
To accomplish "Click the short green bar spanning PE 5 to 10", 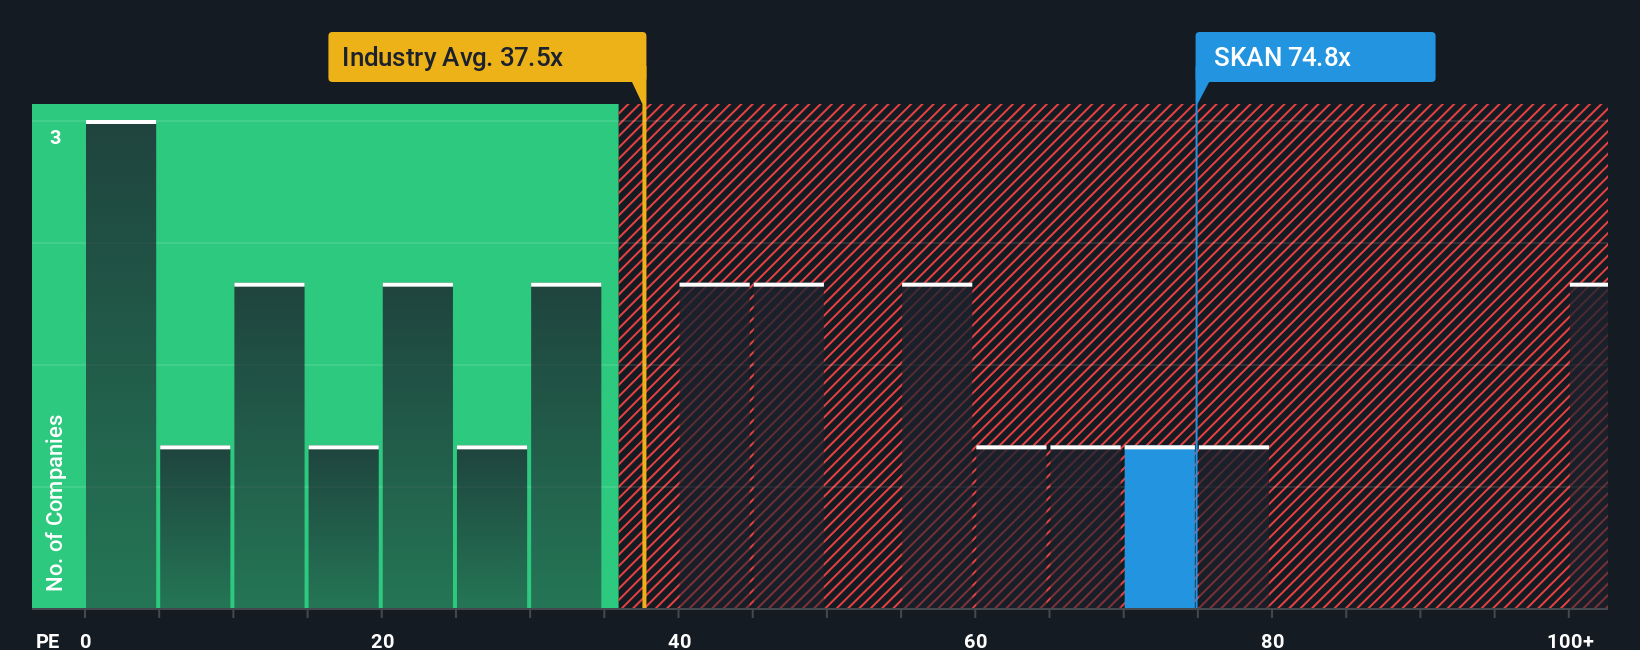I will (x=195, y=527).
